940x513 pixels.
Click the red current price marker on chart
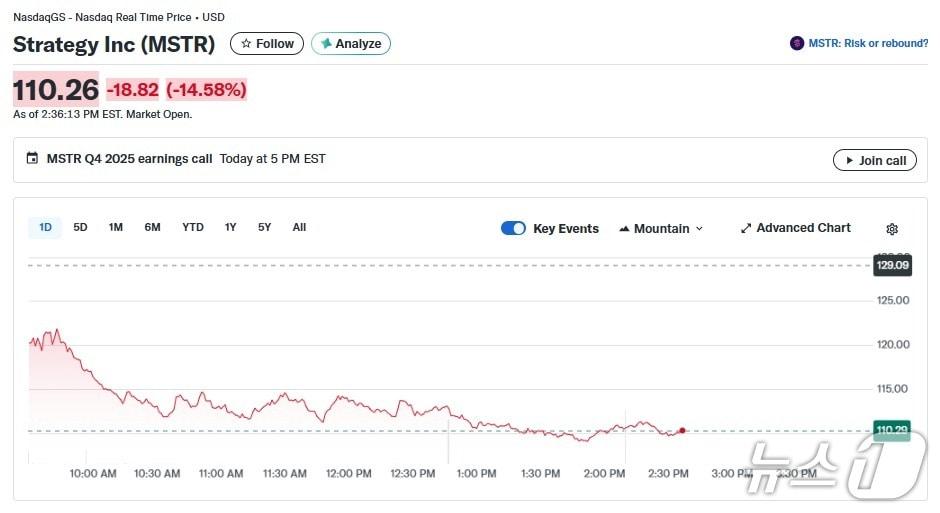[x=682, y=430]
